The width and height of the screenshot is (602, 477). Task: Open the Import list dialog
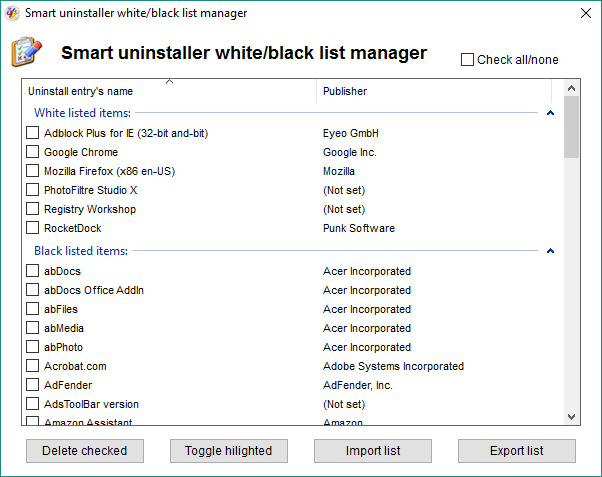coord(373,451)
